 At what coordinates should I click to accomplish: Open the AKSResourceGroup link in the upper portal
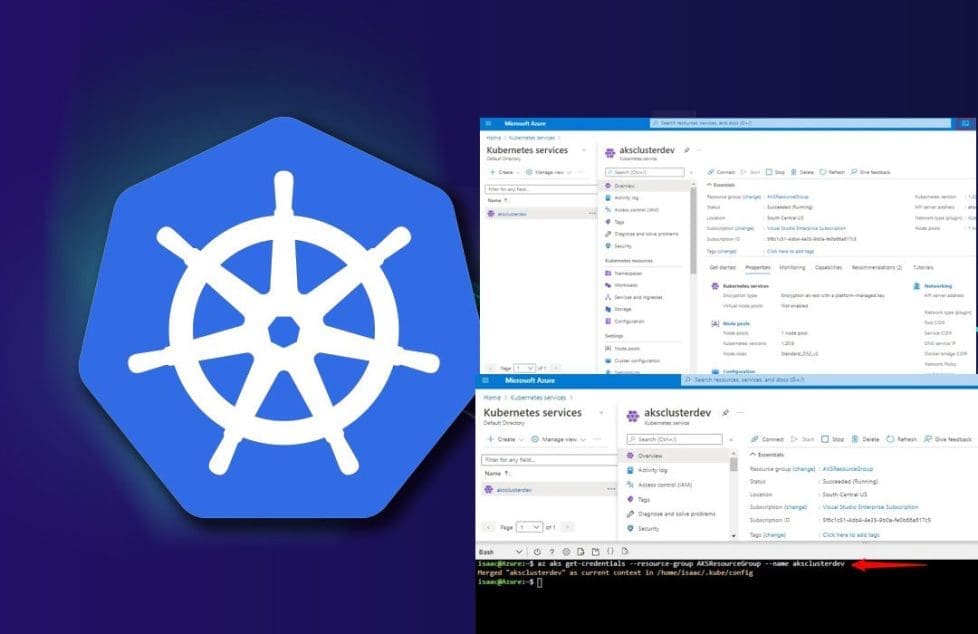coord(787,197)
